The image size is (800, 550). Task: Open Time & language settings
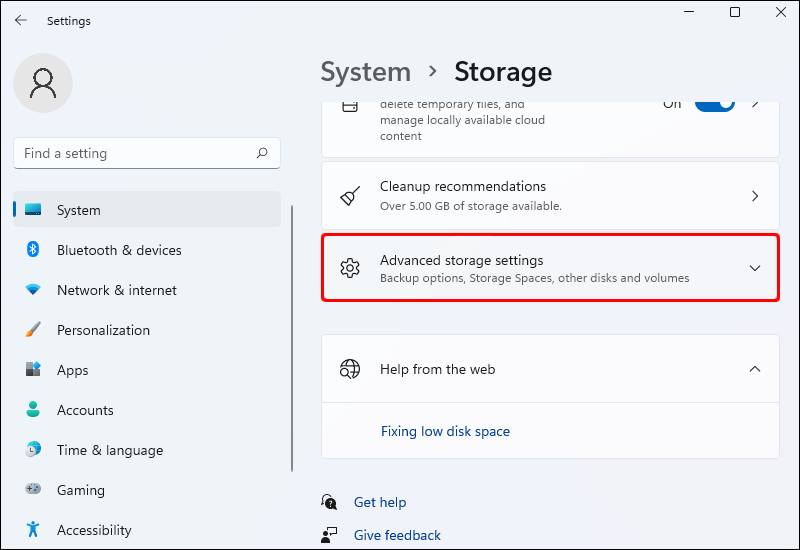[x=109, y=450]
